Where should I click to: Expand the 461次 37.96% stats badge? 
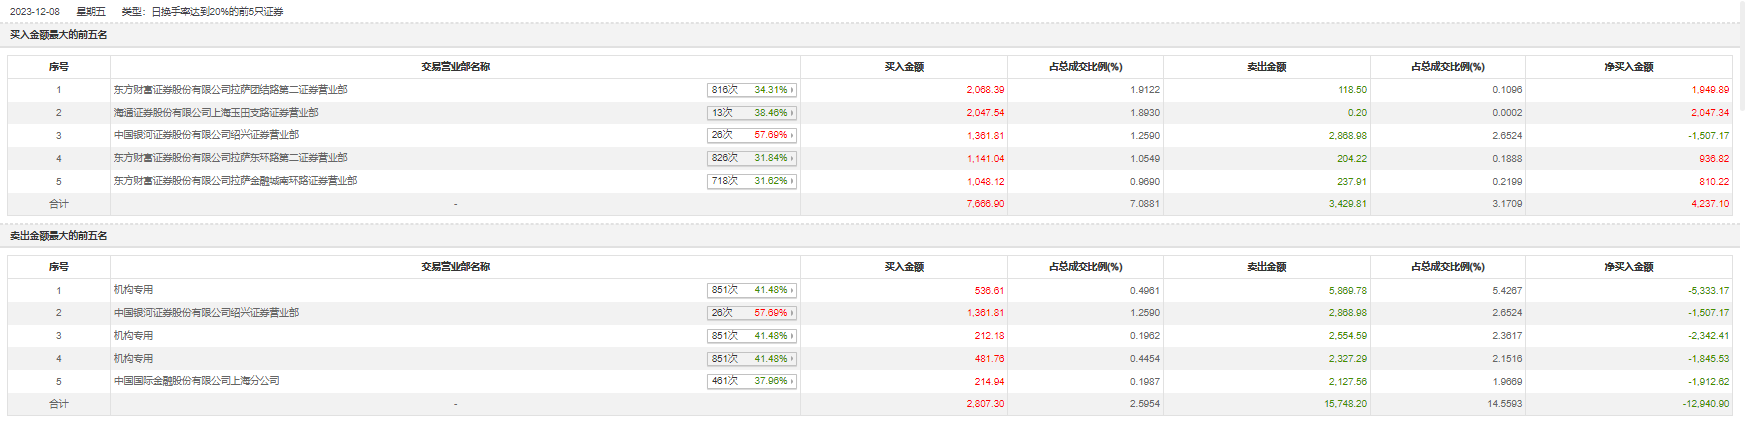(752, 381)
